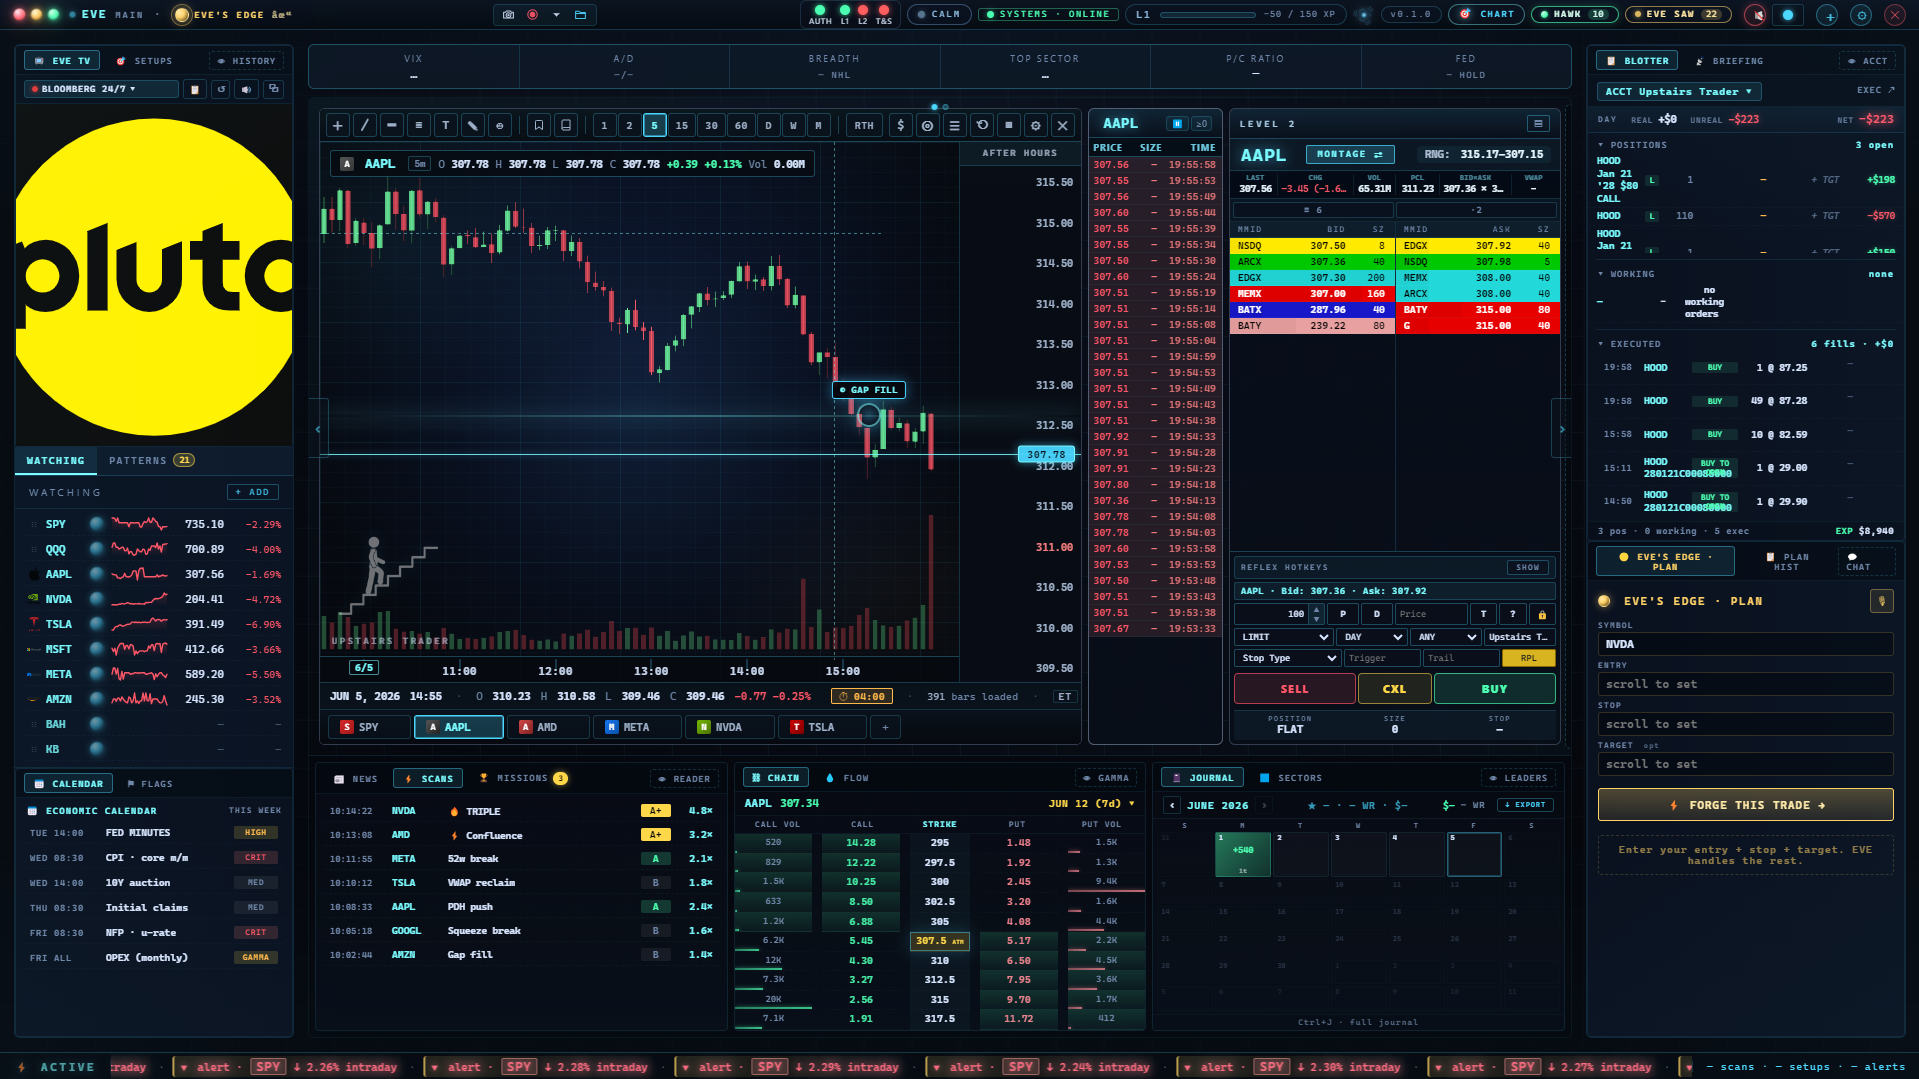Switch to the SETUPS tab
Viewport: 1919px width, 1079px height.
(145, 61)
